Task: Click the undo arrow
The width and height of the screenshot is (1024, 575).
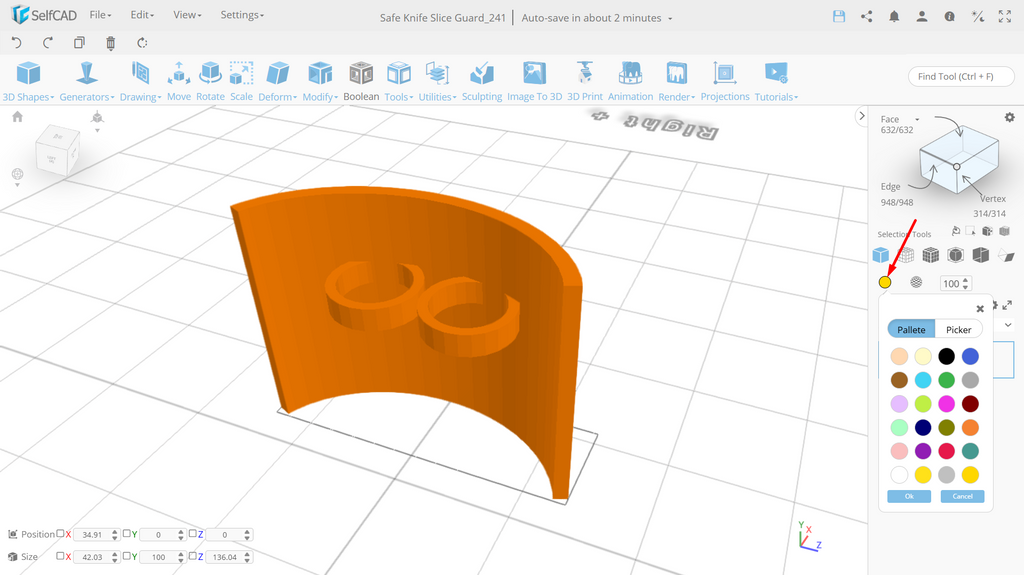Action: [x=17, y=42]
